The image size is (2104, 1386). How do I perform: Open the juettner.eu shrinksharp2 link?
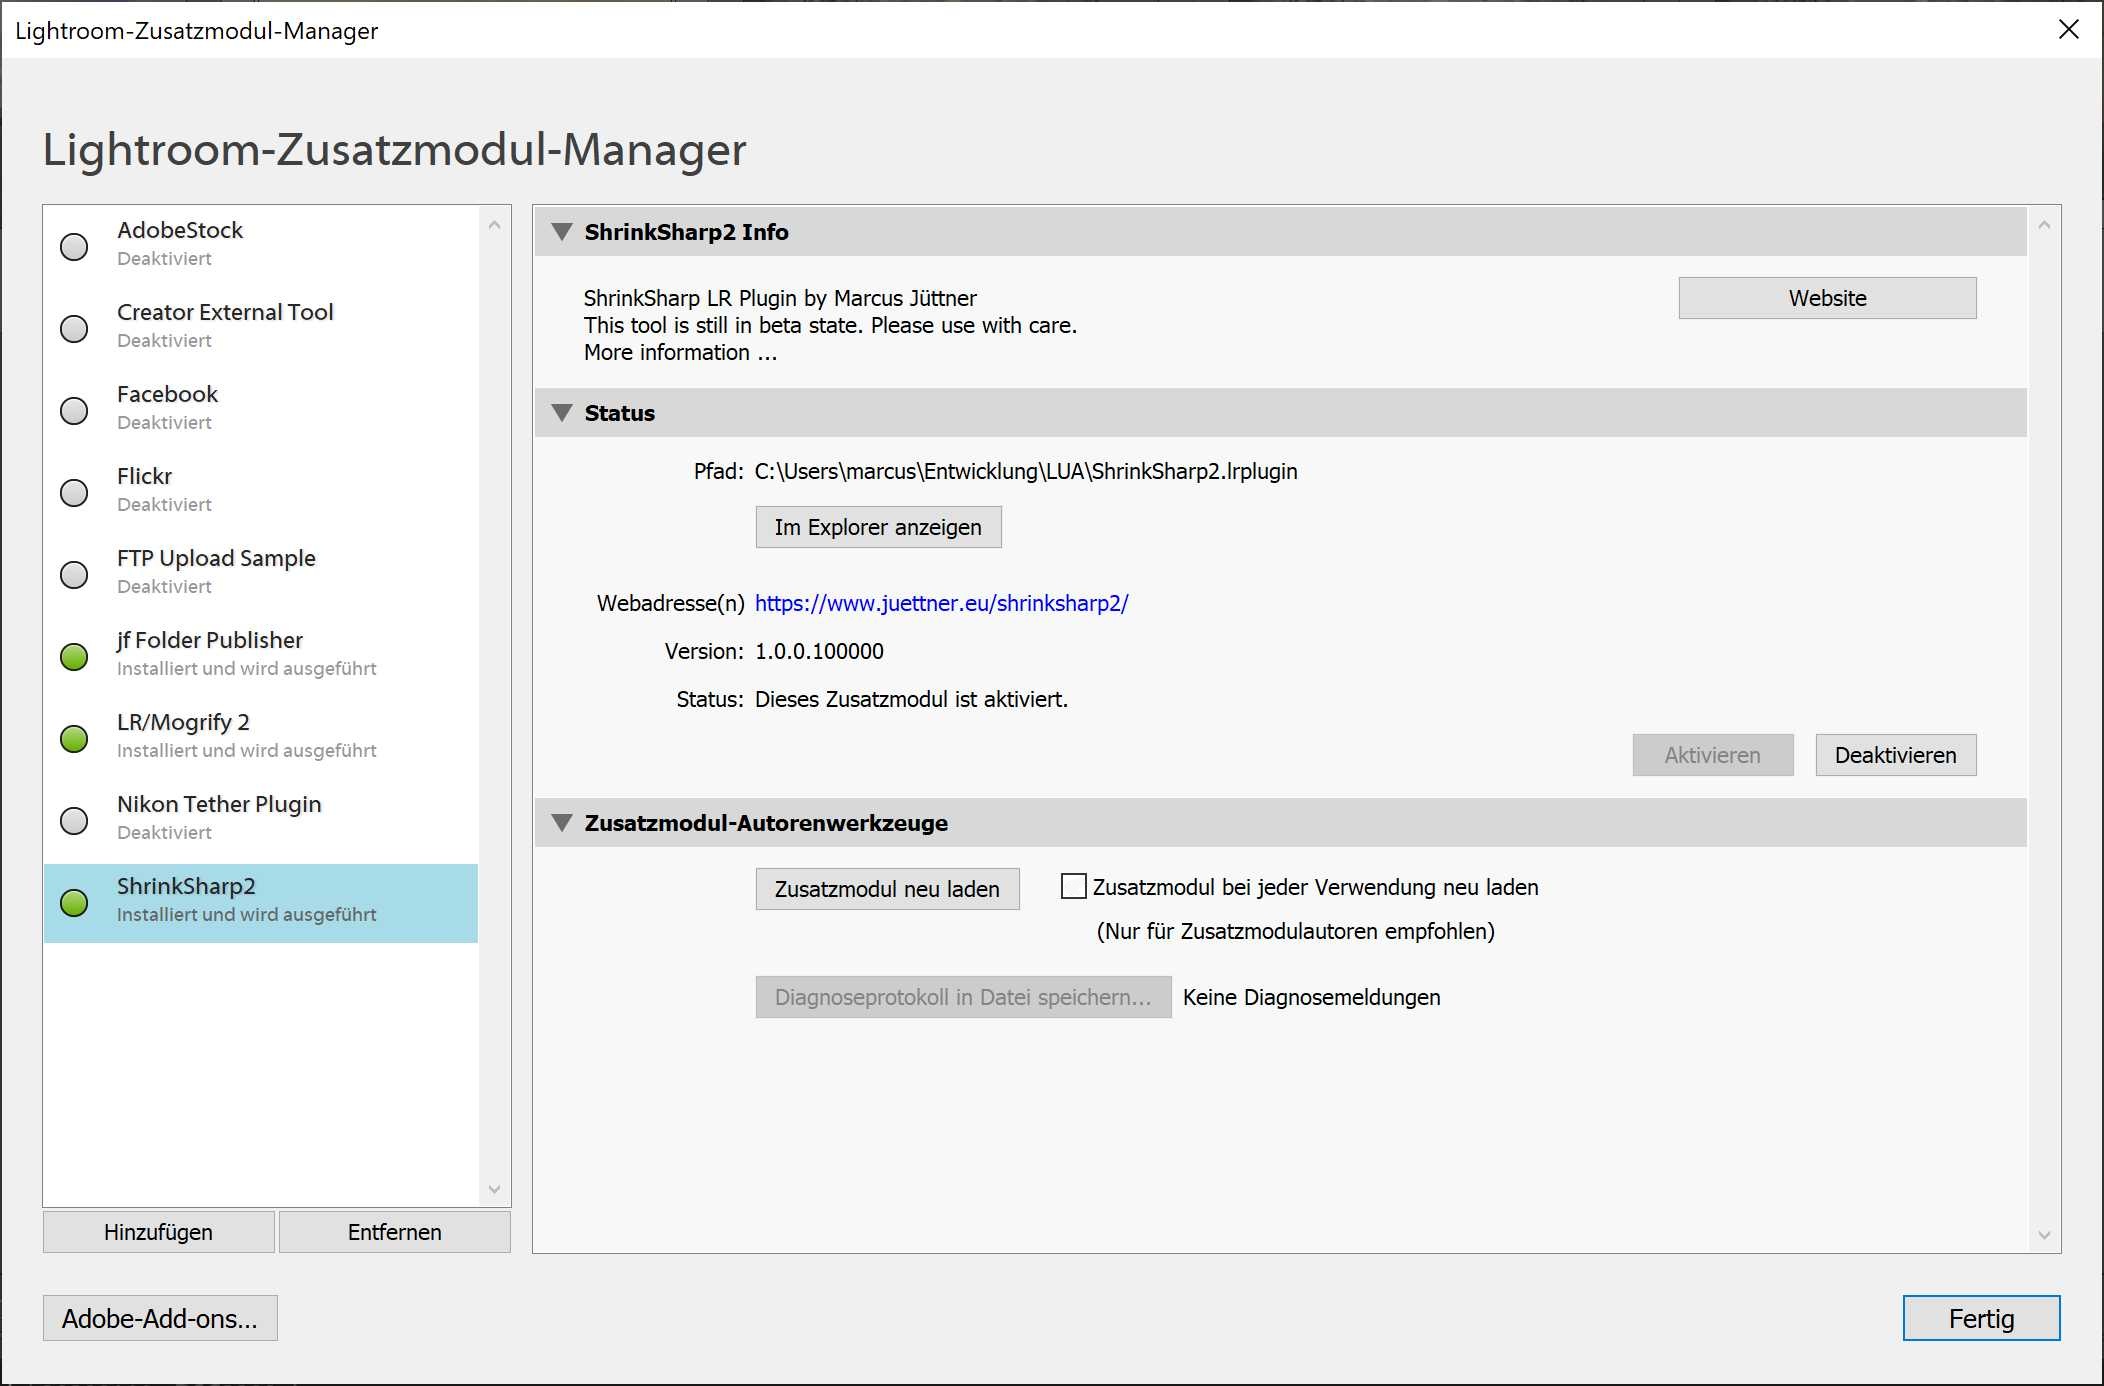(x=941, y=603)
